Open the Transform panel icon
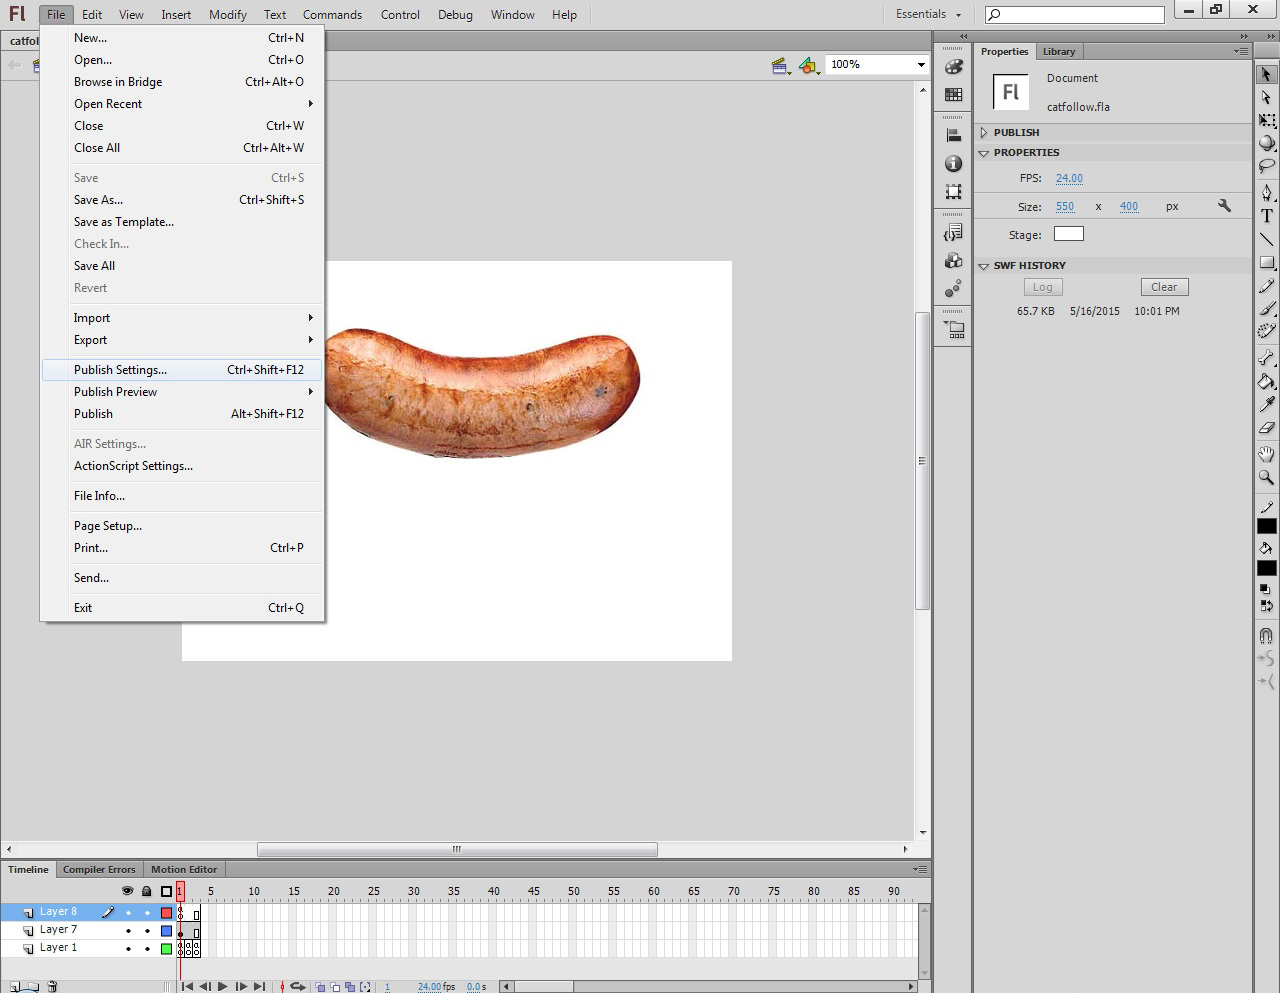This screenshot has height=993, width=1280. tap(954, 191)
